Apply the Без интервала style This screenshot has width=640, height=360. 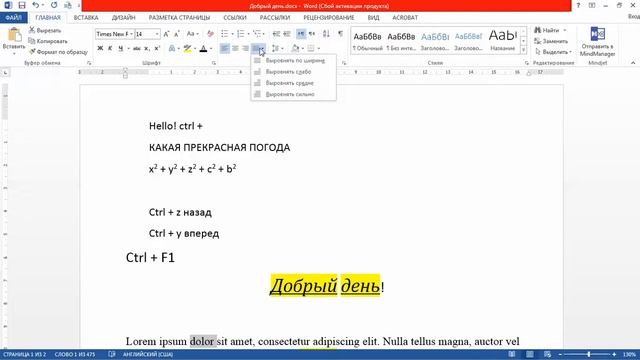click(401, 41)
